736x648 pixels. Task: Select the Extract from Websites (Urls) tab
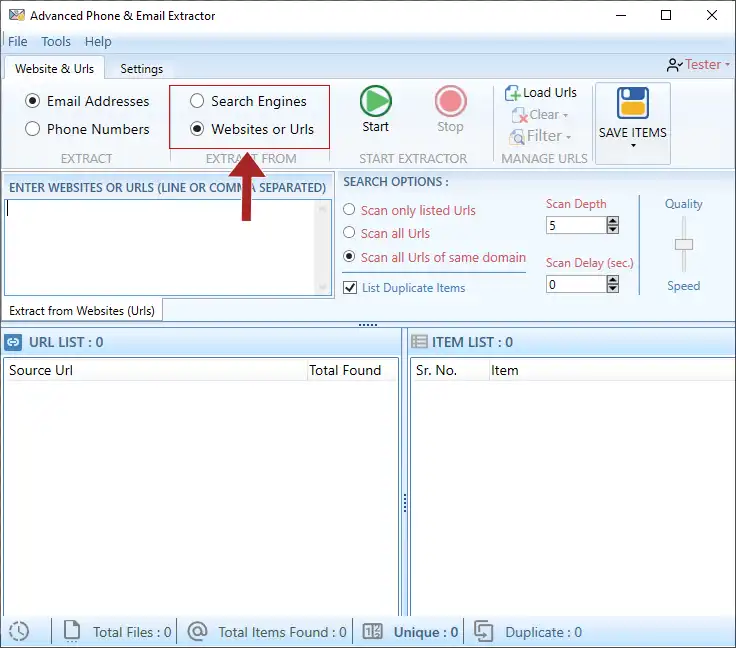pos(82,311)
